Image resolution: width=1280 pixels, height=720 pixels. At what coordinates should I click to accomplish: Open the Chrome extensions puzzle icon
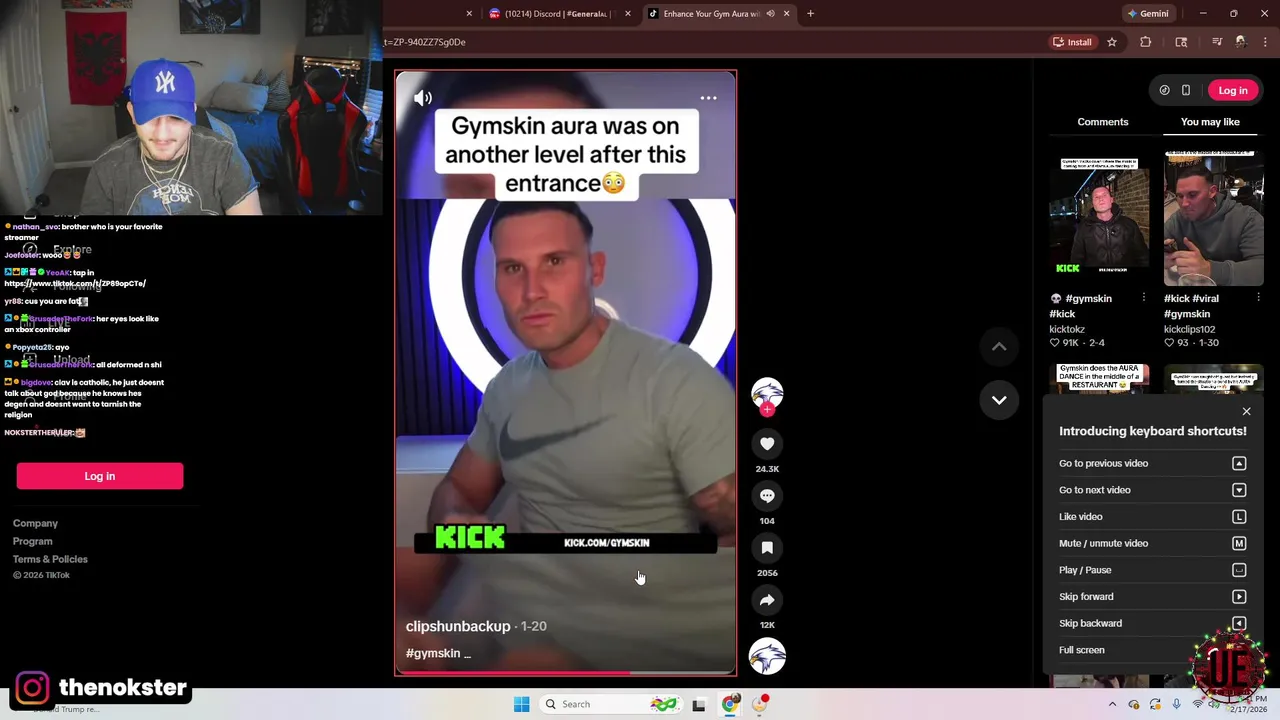point(1146,42)
